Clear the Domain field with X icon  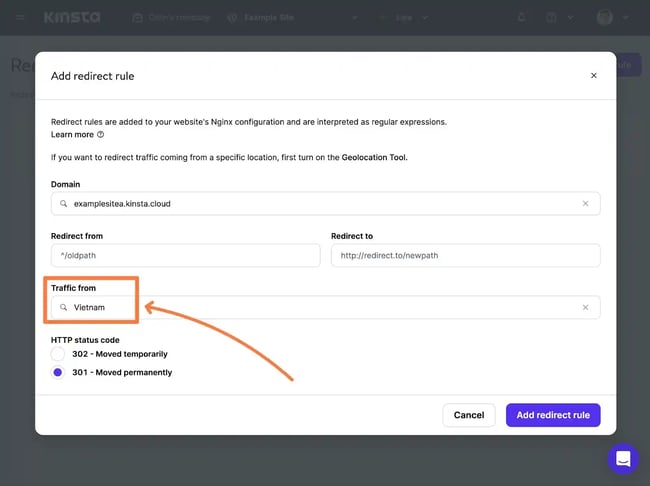tap(586, 203)
